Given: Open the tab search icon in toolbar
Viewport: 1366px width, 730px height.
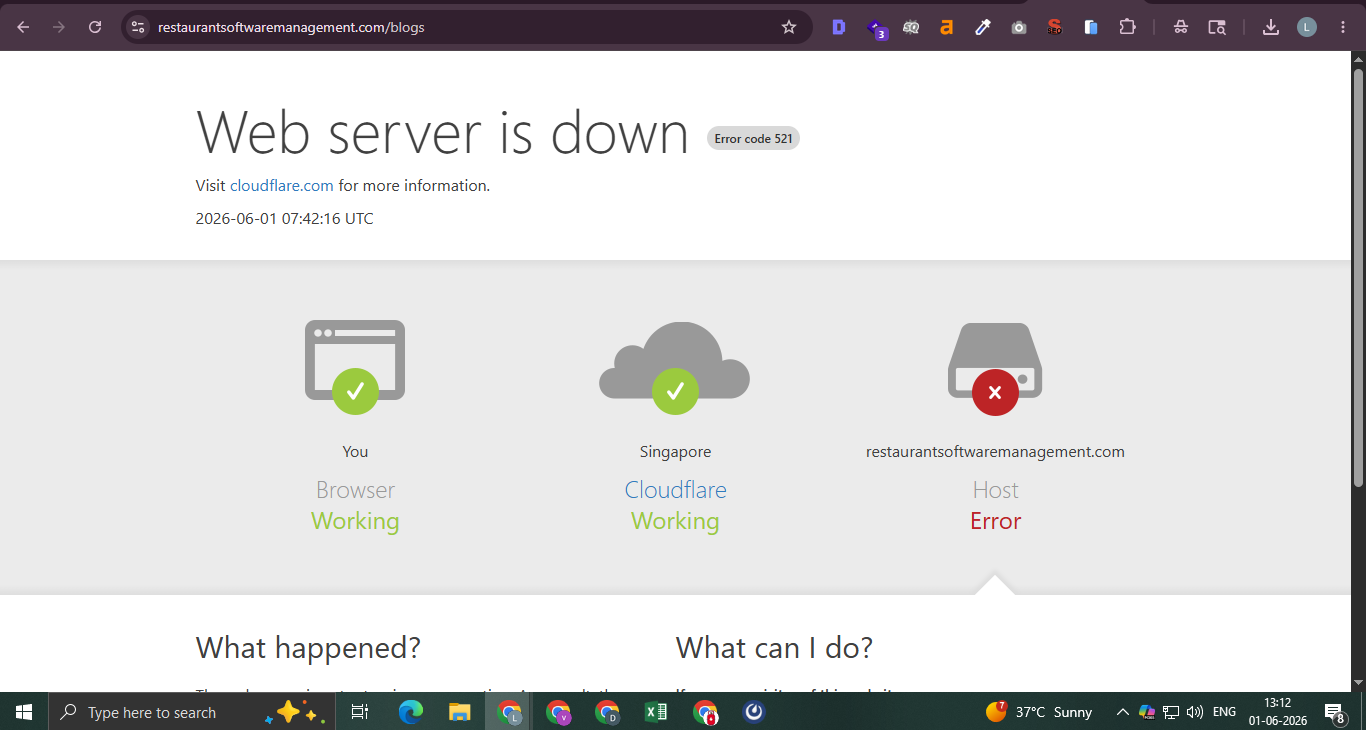Looking at the screenshot, I should pos(1217,27).
